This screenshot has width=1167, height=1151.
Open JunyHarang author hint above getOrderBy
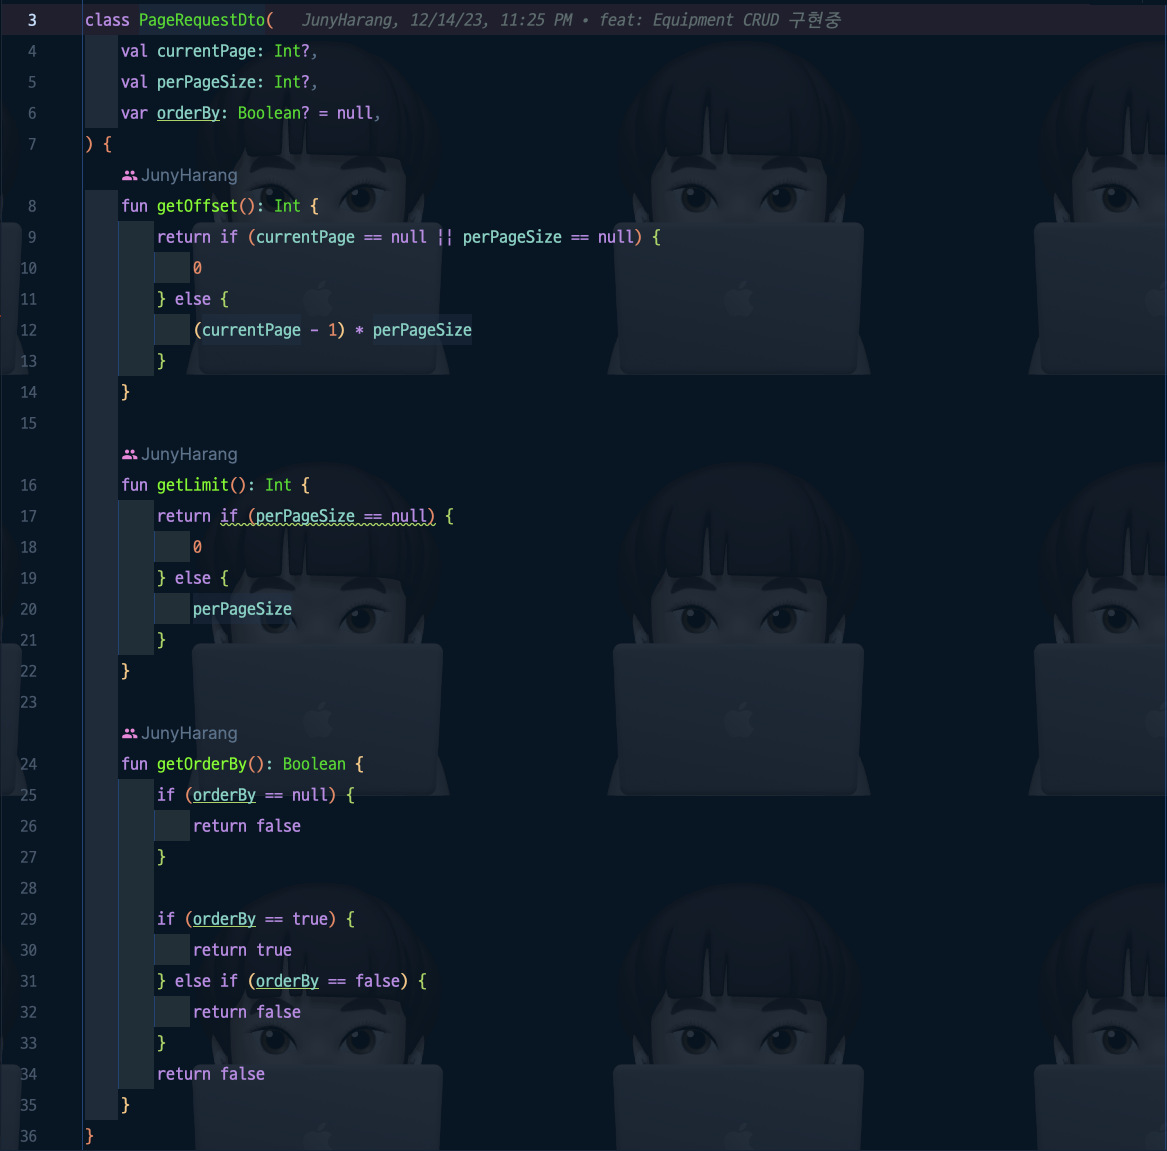[x=189, y=734]
